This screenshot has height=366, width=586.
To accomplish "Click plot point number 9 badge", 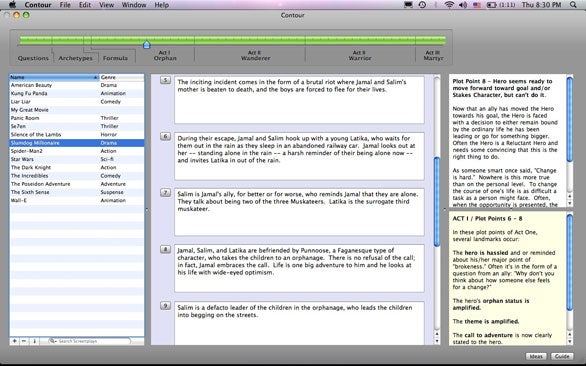I will tap(166, 305).
